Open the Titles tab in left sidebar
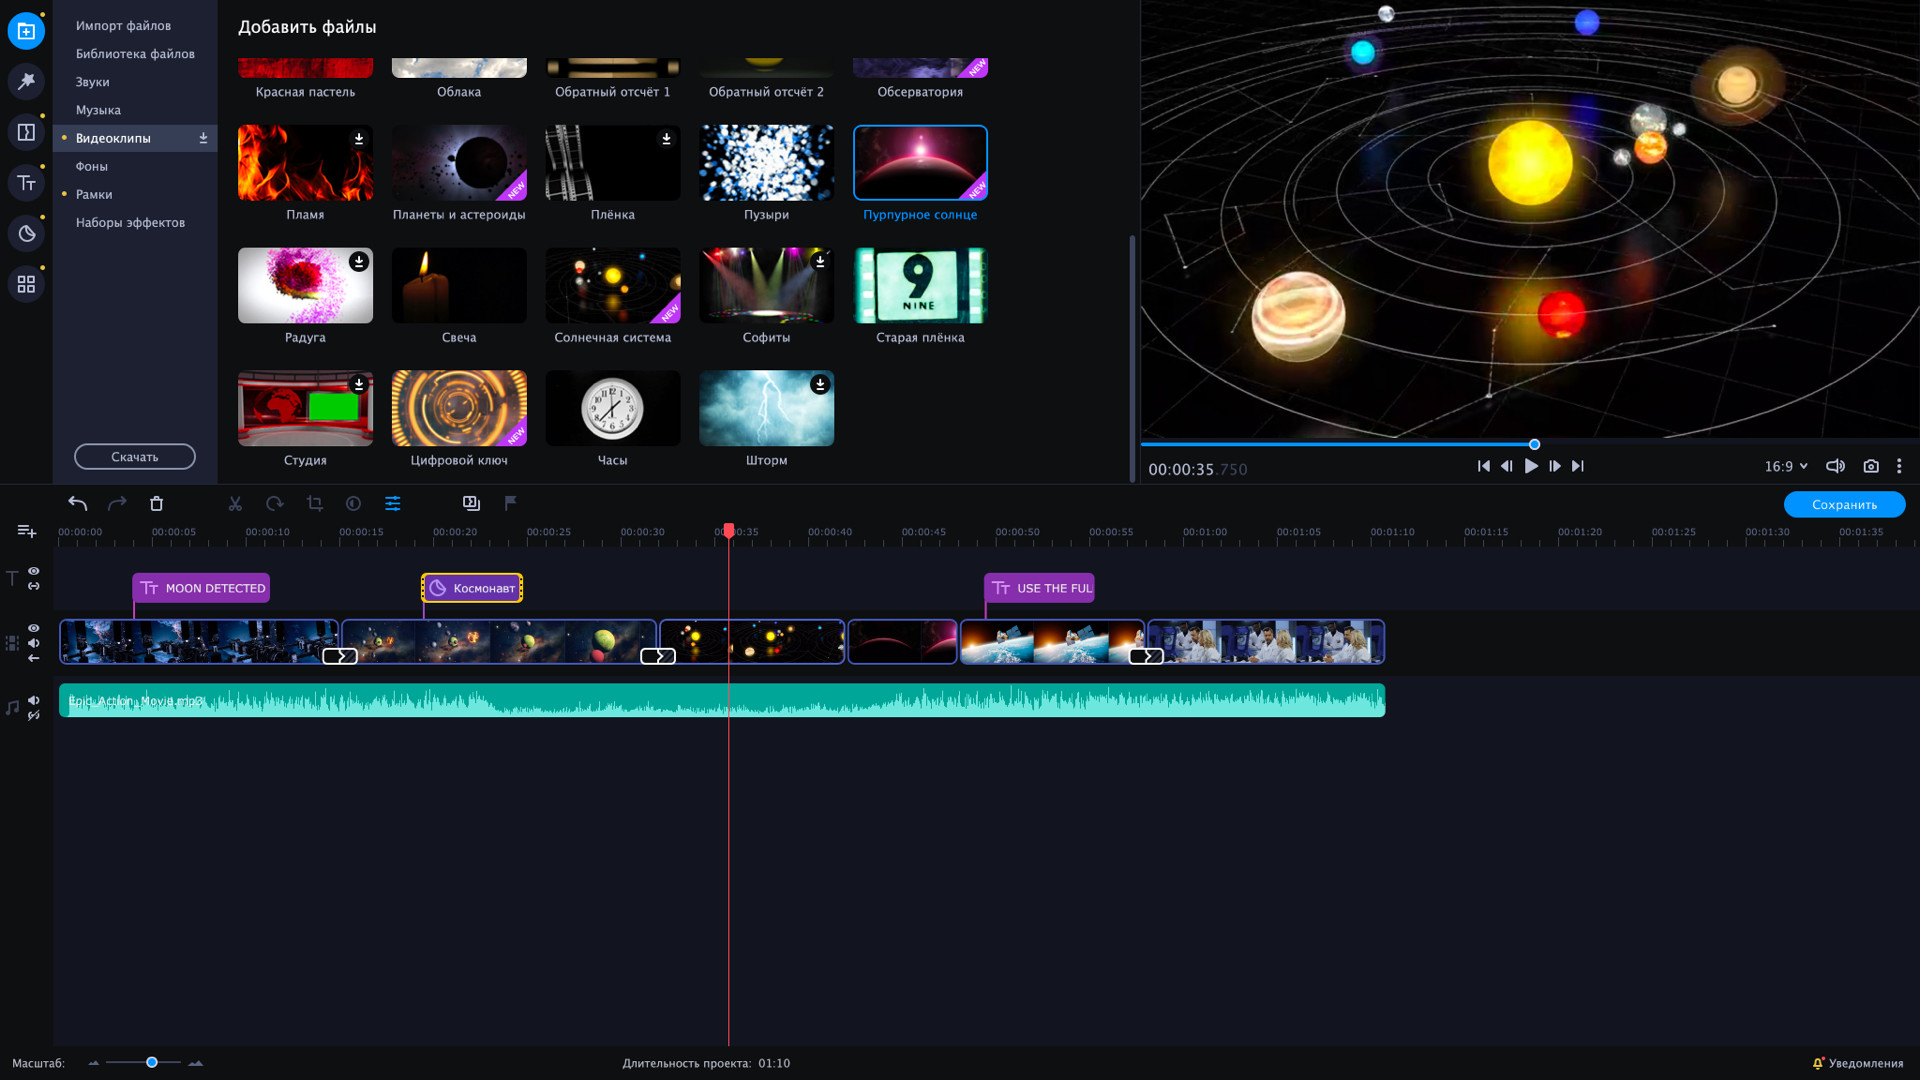 [26, 183]
